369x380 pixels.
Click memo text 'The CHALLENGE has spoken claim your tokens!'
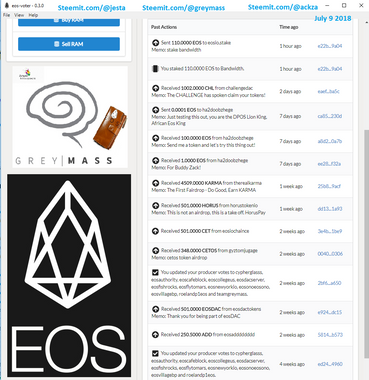pos(216,95)
